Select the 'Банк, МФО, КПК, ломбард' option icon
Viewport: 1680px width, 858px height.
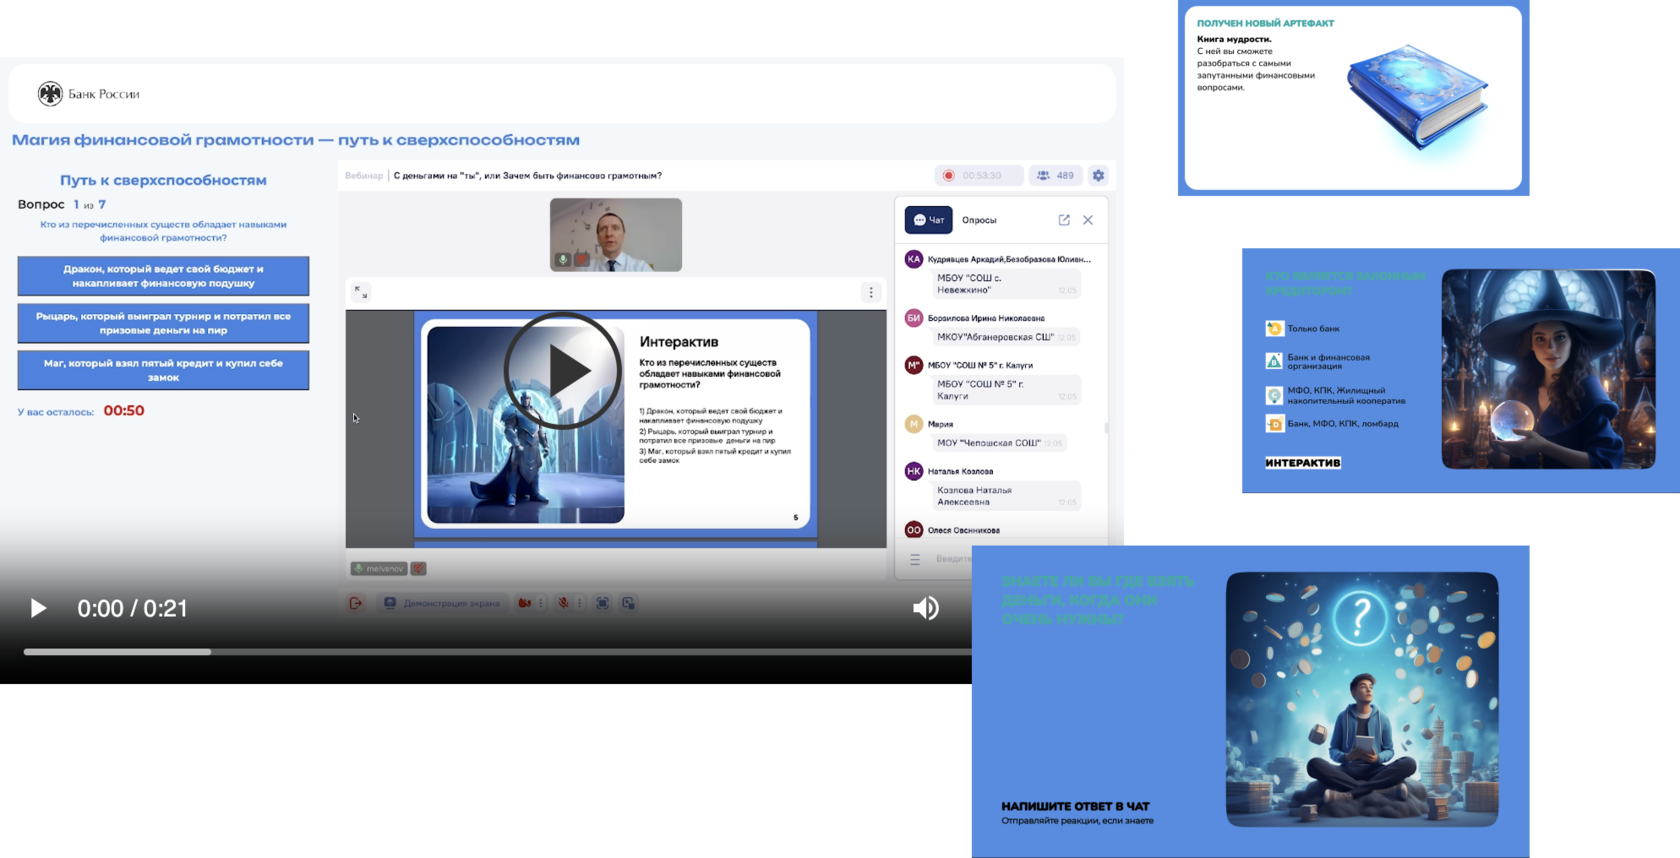click(x=1274, y=424)
